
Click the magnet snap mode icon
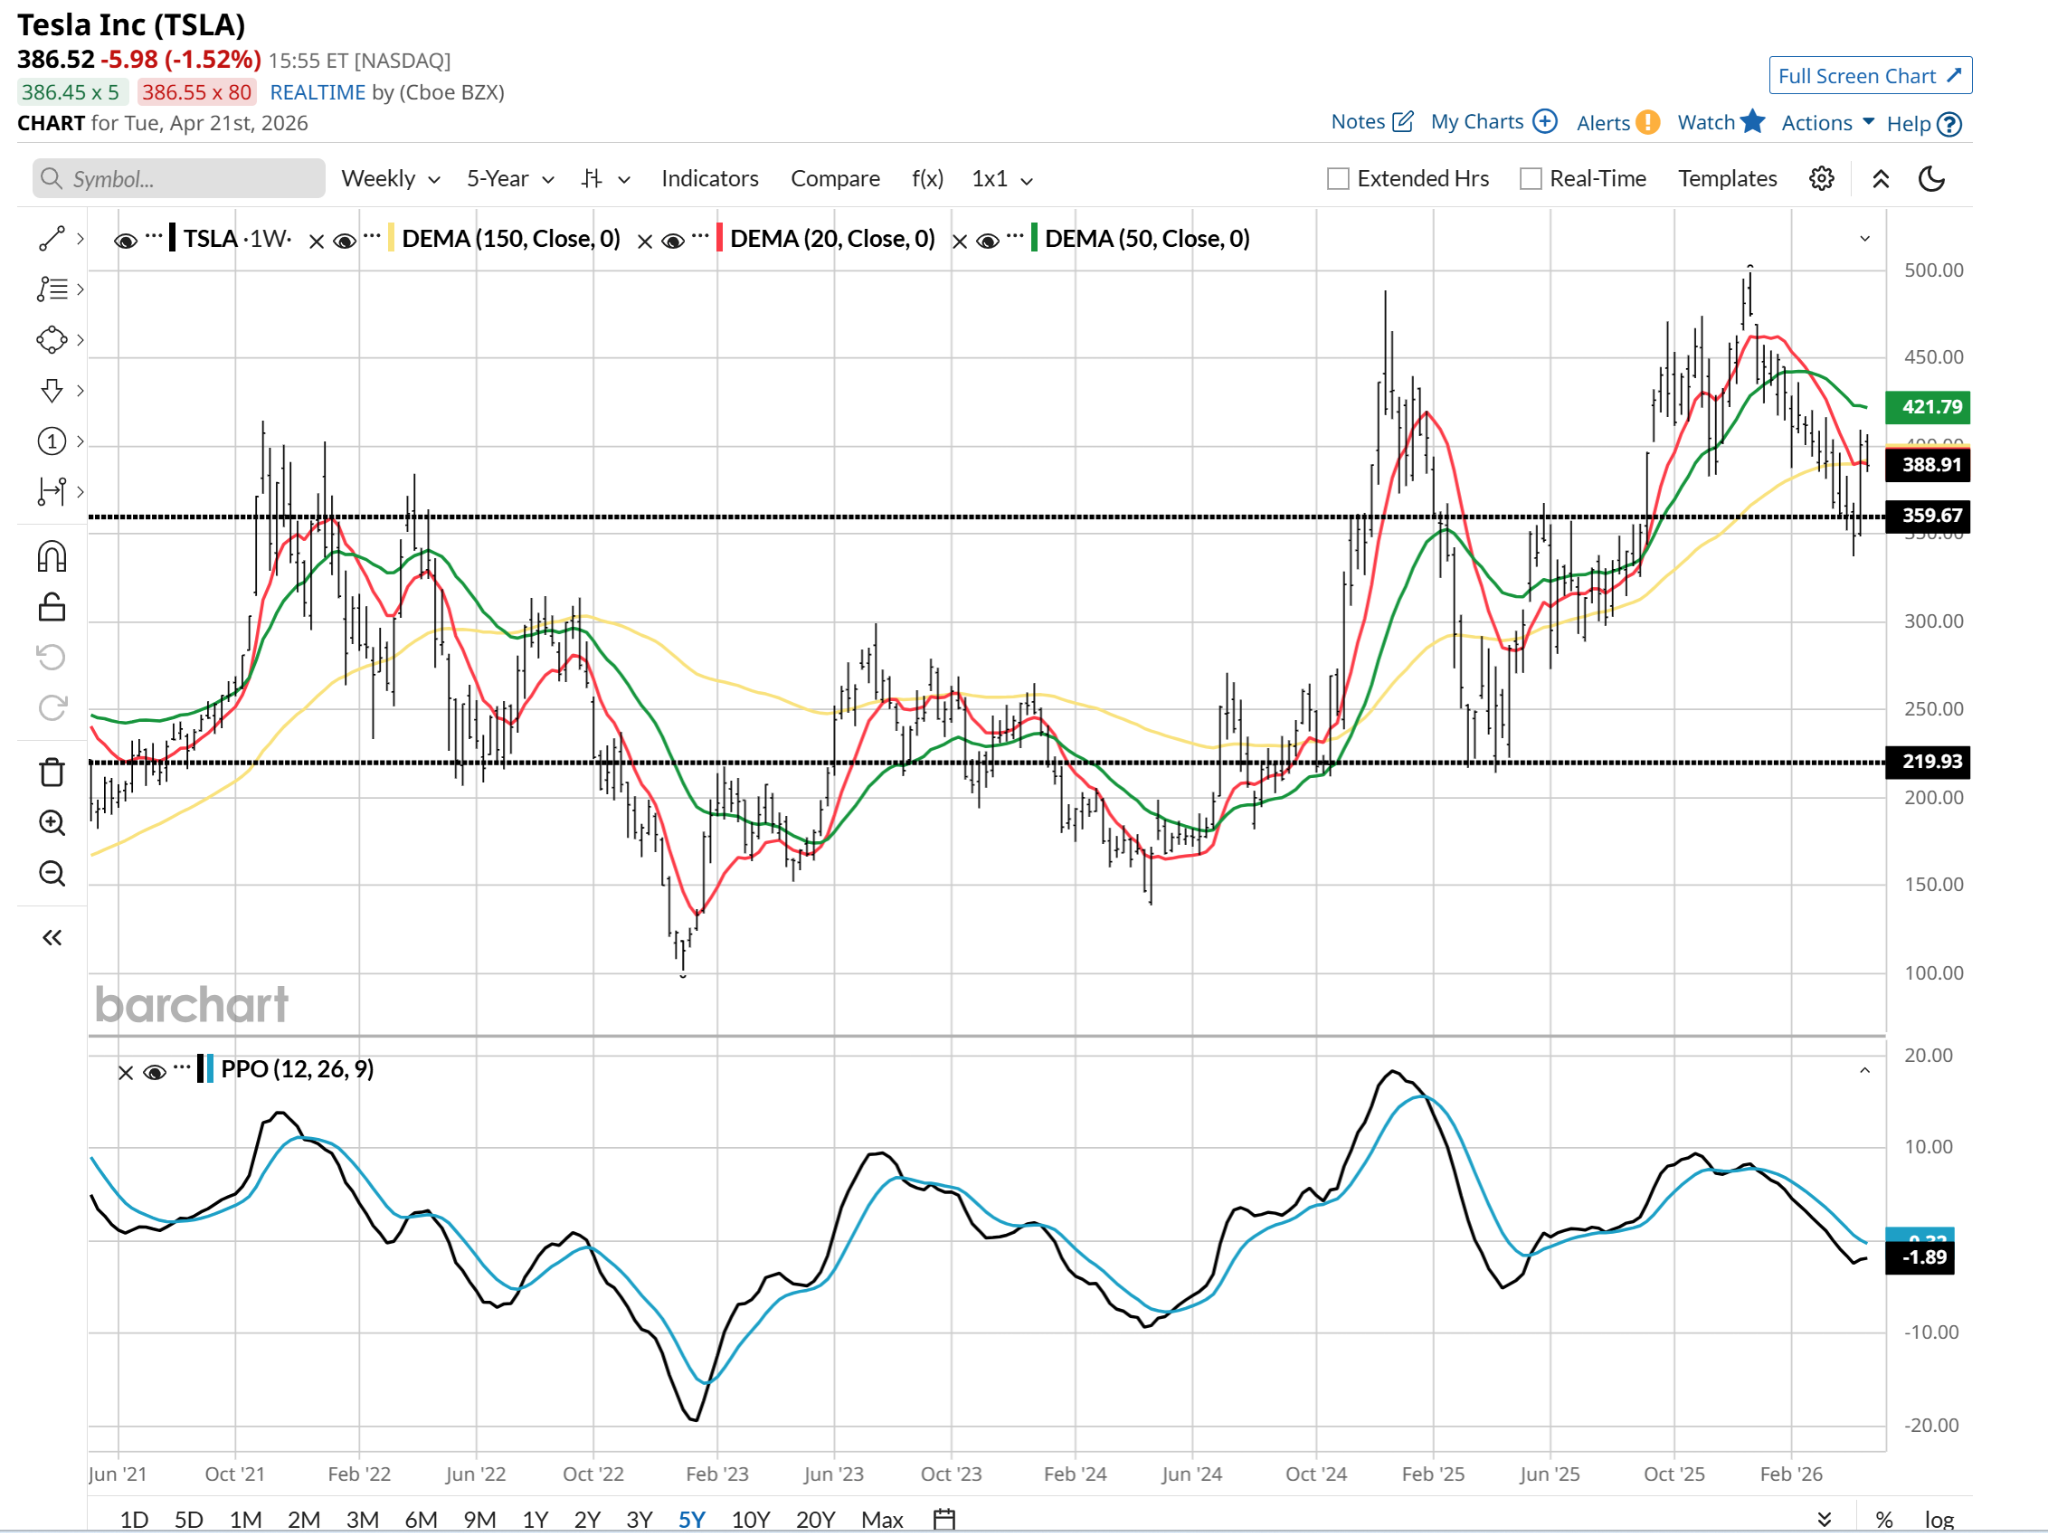(x=52, y=557)
